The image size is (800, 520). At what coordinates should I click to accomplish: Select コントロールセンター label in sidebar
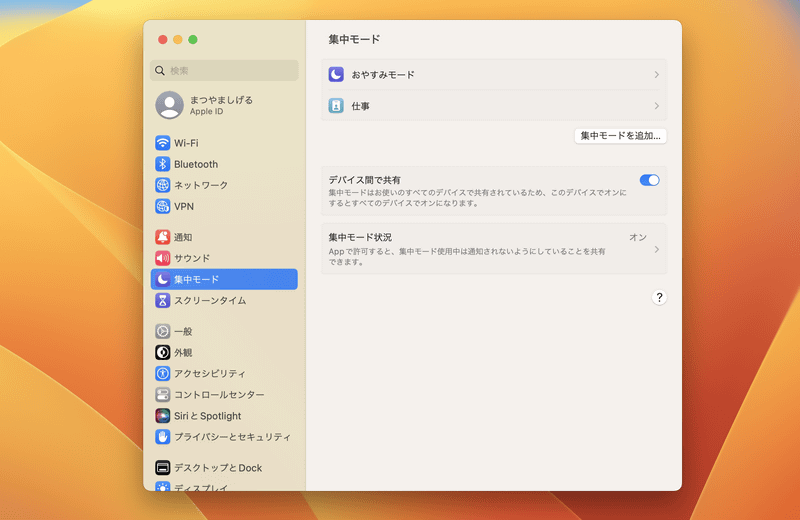(219, 394)
